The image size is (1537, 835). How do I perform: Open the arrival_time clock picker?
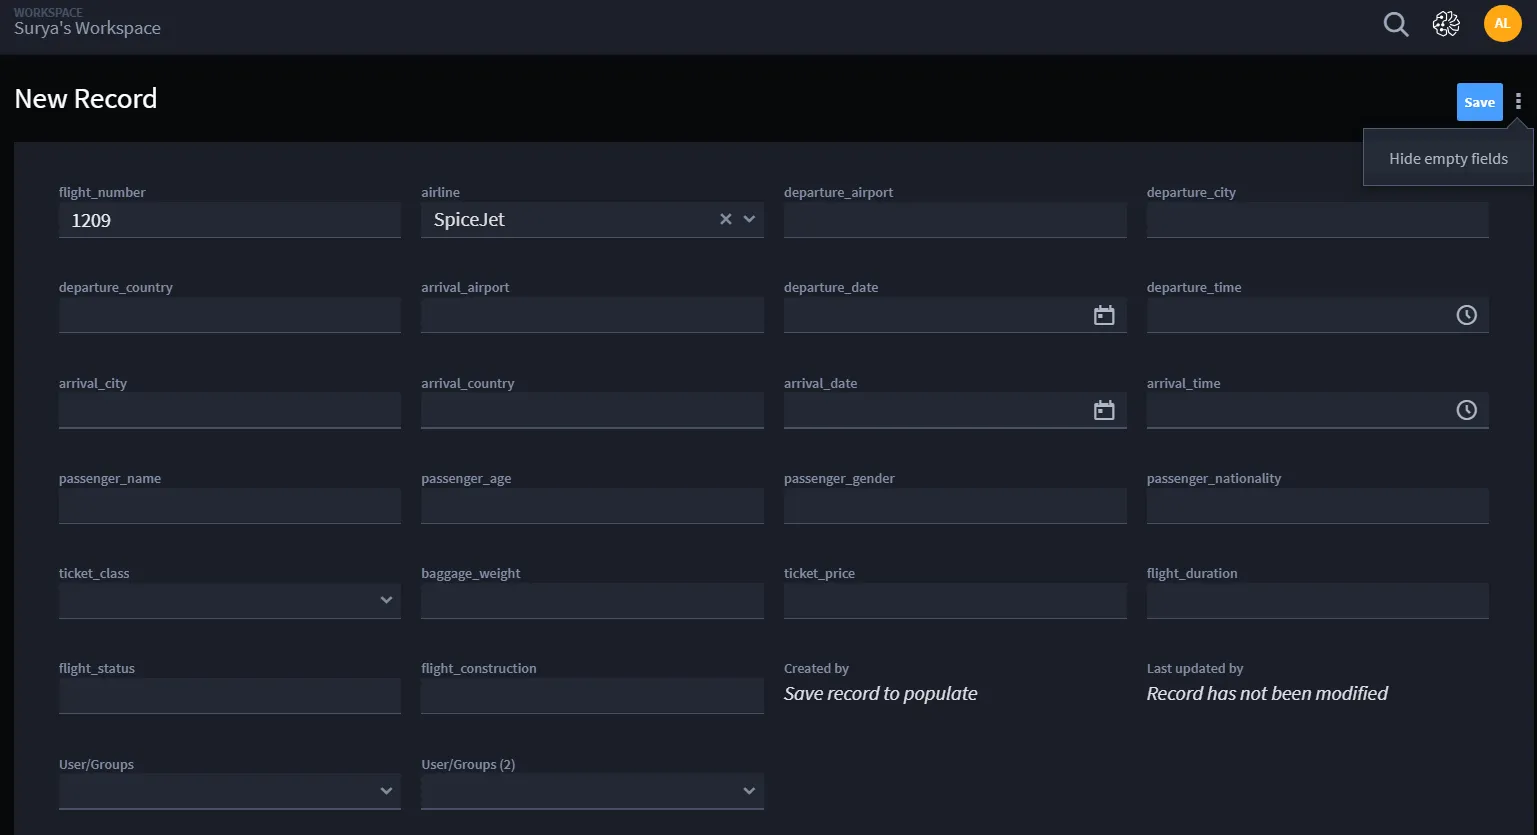coord(1467,410)
